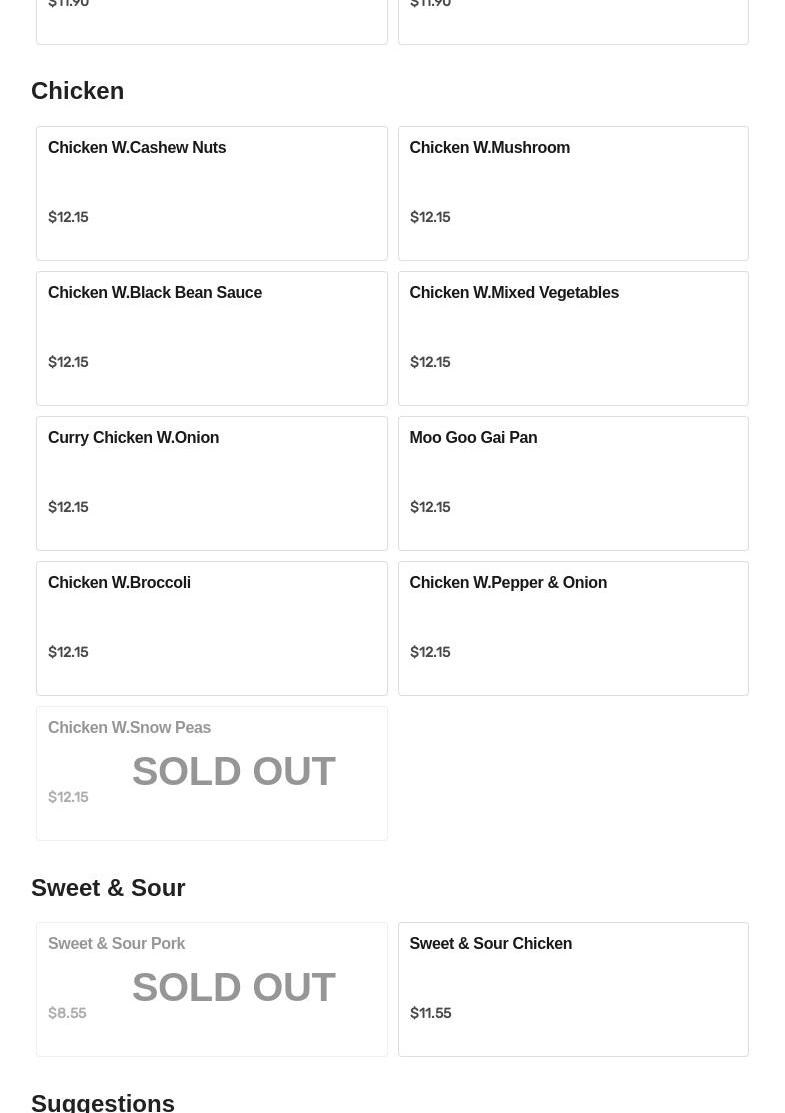
Task: Select Sweet & Sour Chicken item
Action: [x=573, y=989]
